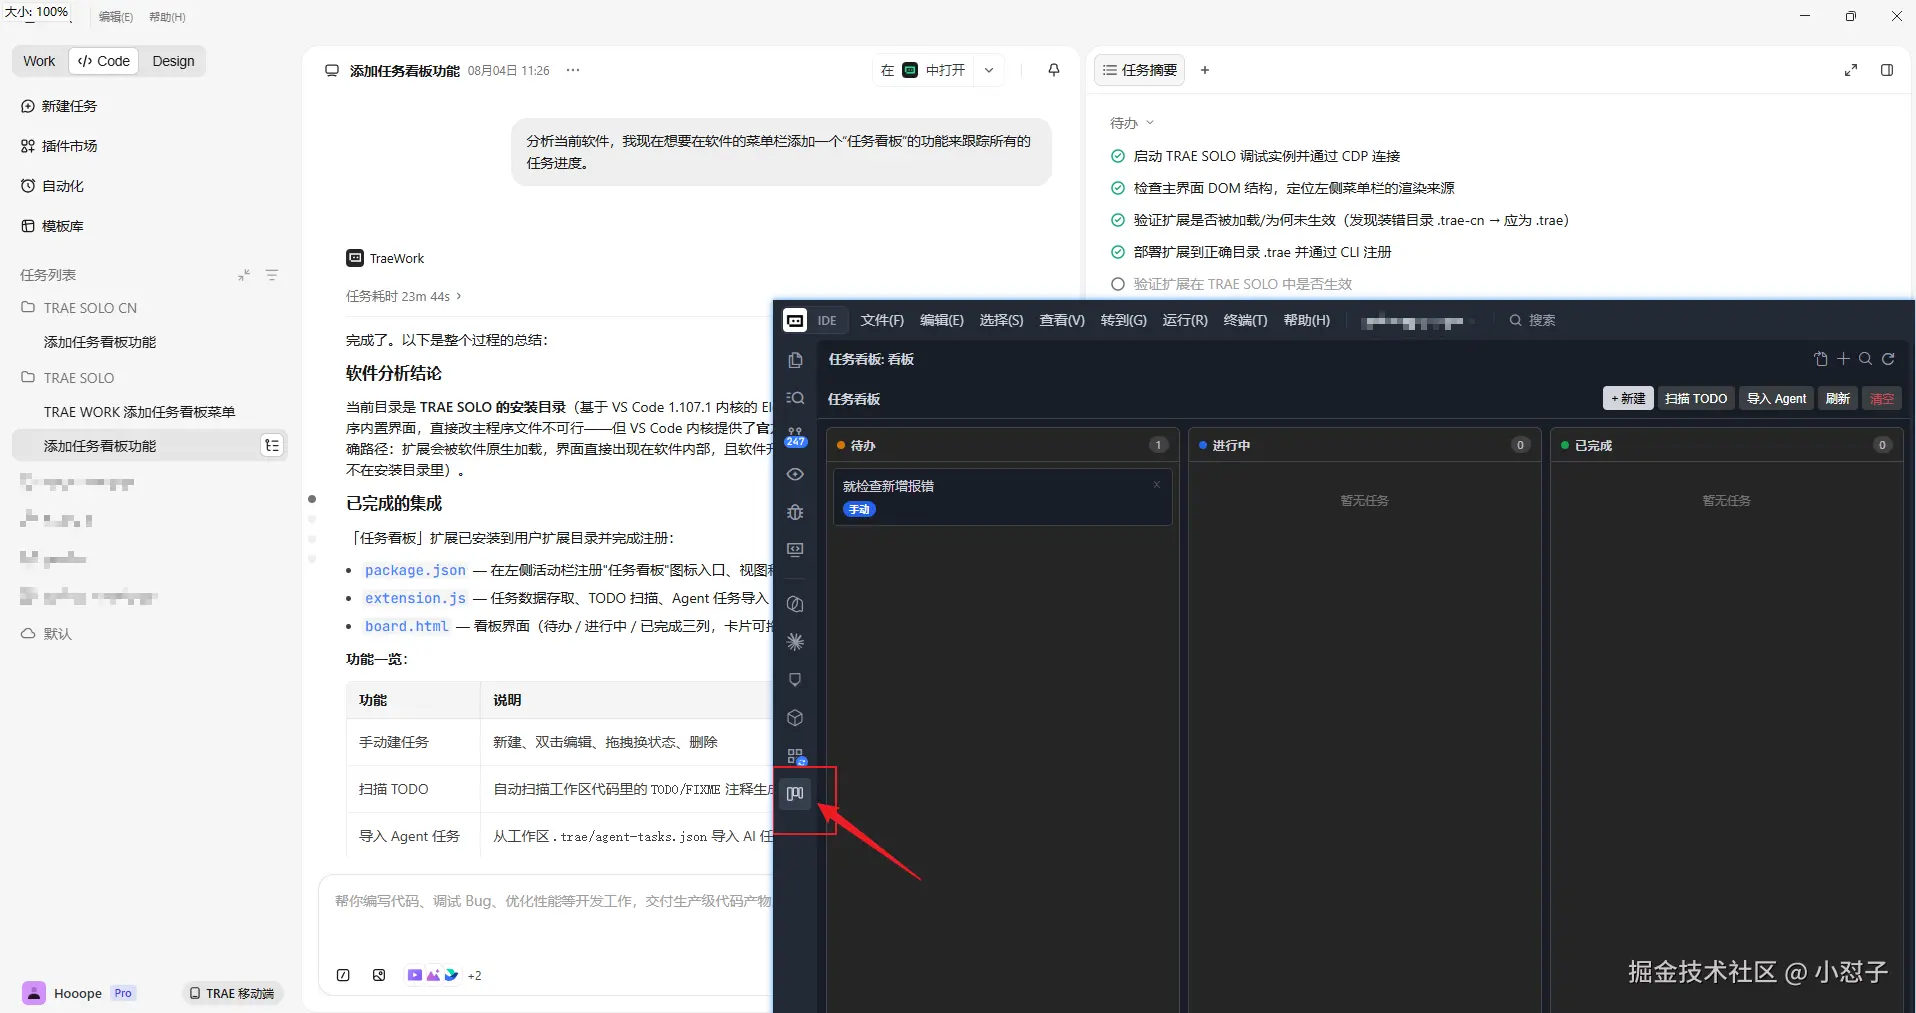Focus the IDE 搜索 search box

tap(1534, 321)
